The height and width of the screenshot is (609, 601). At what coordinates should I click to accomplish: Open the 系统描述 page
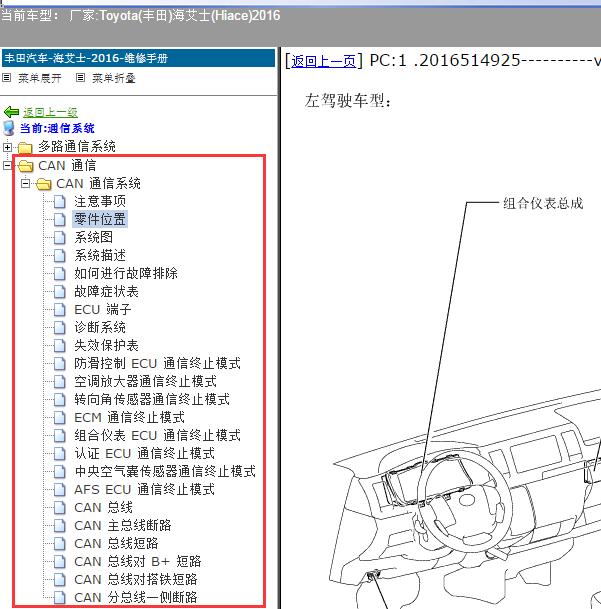tap(100, 256)
